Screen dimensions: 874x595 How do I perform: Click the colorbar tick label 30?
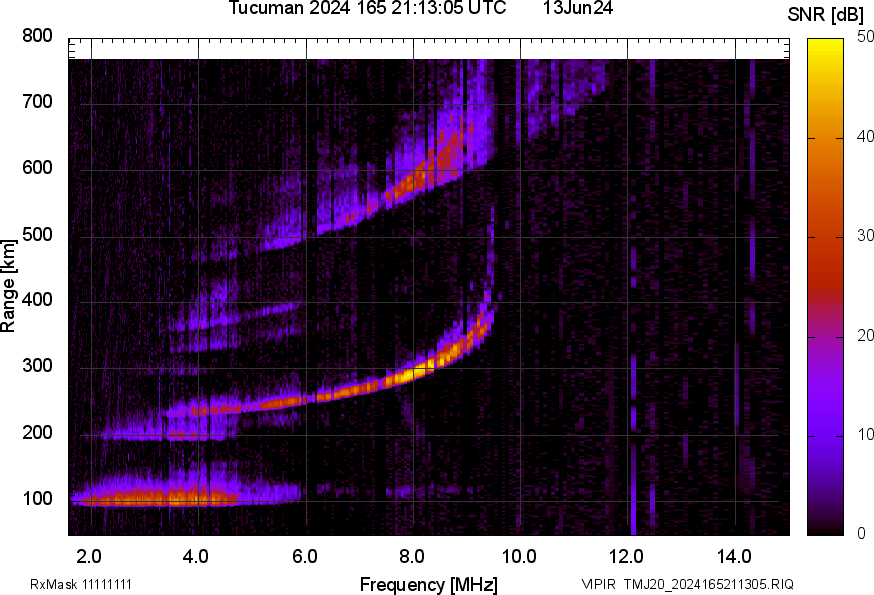point(865,236)
